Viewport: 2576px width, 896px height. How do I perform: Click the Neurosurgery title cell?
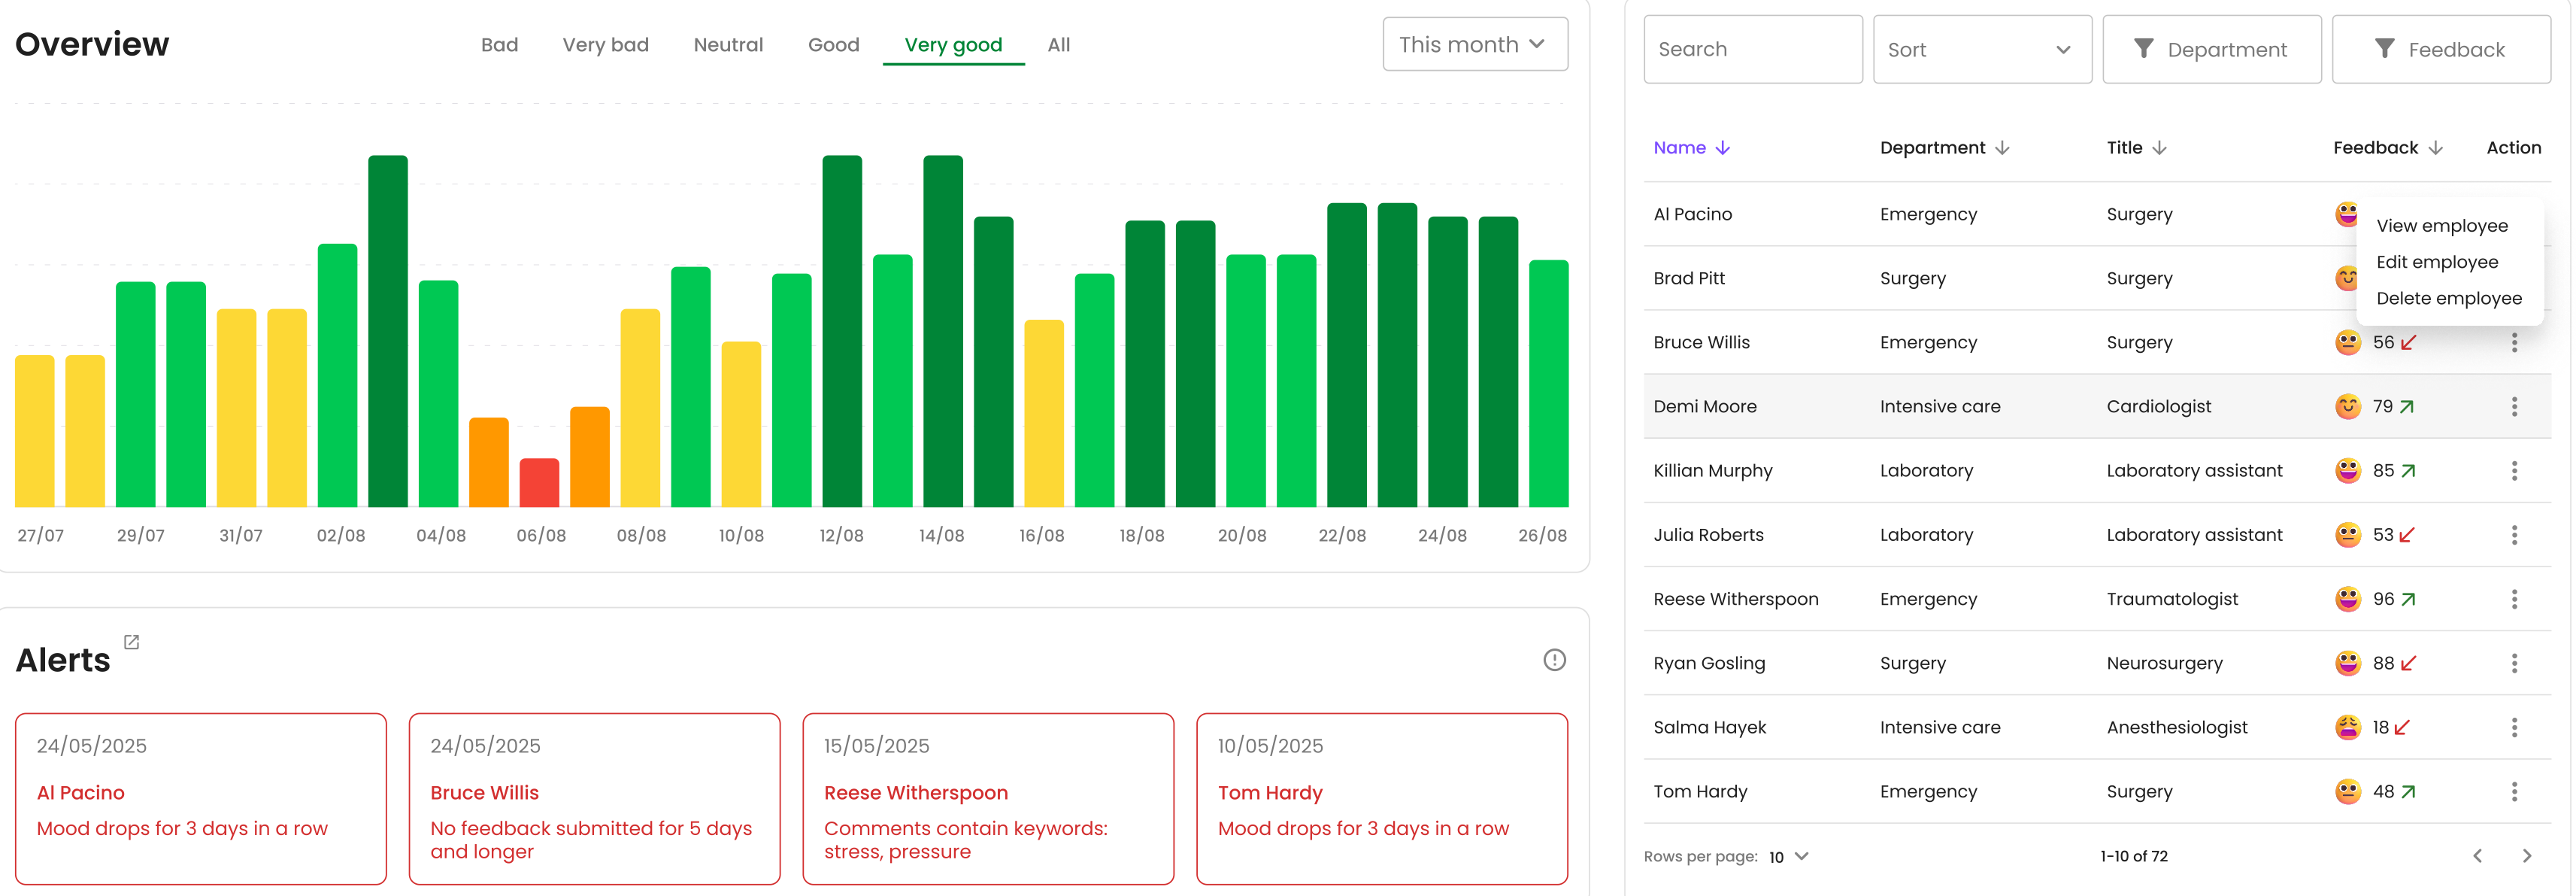(2164, 663)
